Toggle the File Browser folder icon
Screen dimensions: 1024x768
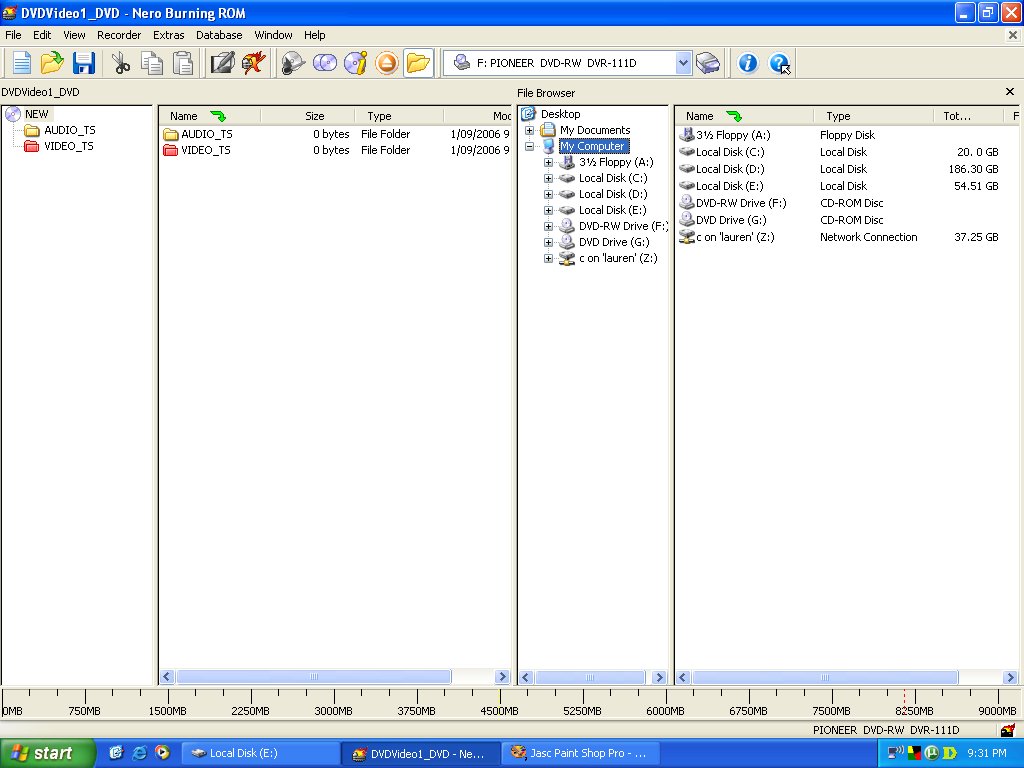tap(418, 63)
